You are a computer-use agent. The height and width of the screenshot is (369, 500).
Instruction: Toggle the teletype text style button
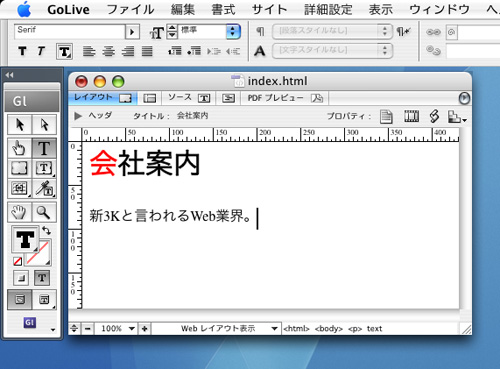pos(64,52)
